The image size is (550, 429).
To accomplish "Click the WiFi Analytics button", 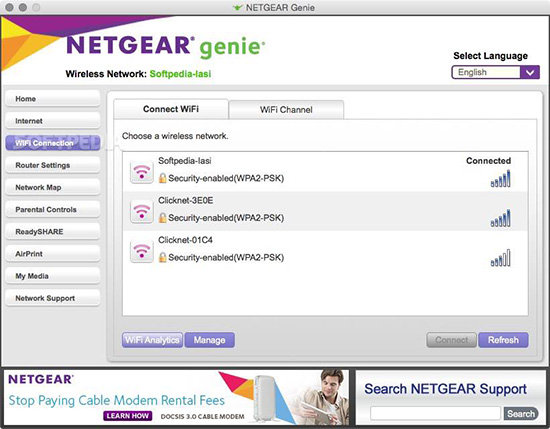I will (x=152, y=340).
